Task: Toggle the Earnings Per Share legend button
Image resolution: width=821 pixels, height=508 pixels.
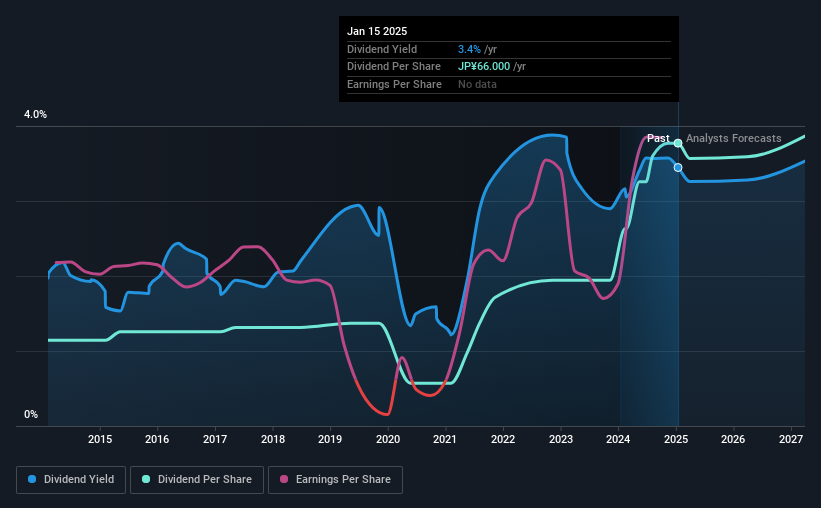Action: (x=336, y=480)
